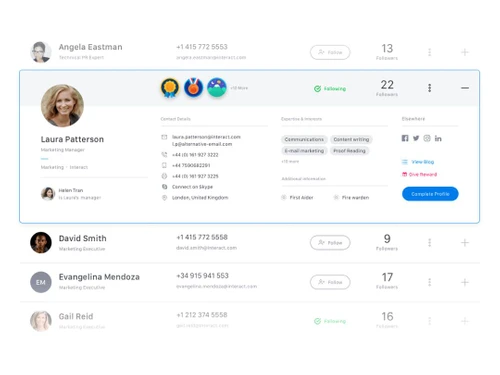
Task: Click the name Angela Eastman
Action: pos(90,47)
